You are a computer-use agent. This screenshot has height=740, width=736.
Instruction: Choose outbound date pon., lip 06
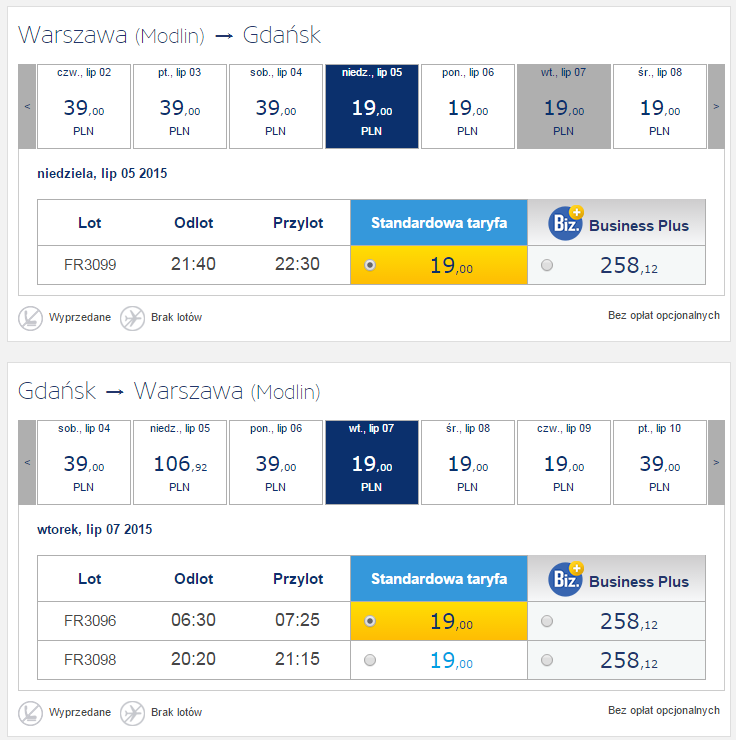[x=468, y=107]
